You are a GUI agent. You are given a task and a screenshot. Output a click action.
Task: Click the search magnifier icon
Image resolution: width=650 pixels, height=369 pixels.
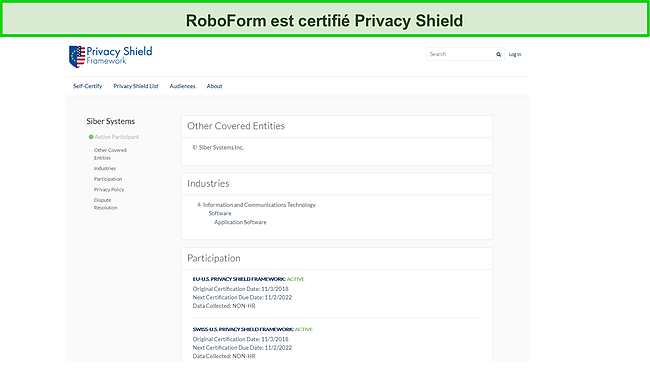[x=498, y=54]
